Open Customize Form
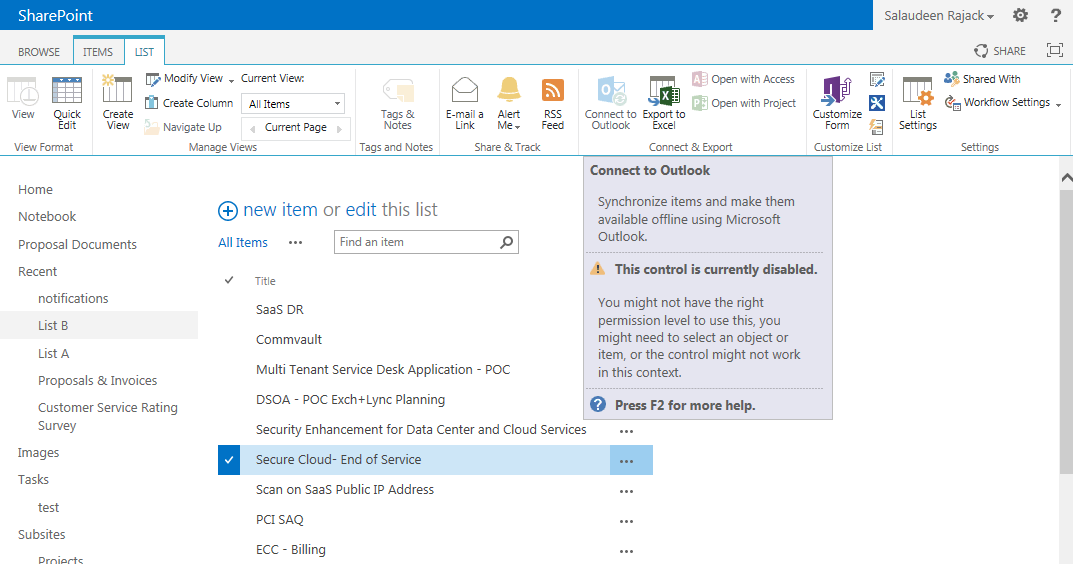Viewport: 1073px width, 564px height. pyautogui.click(x=837, y=103)
